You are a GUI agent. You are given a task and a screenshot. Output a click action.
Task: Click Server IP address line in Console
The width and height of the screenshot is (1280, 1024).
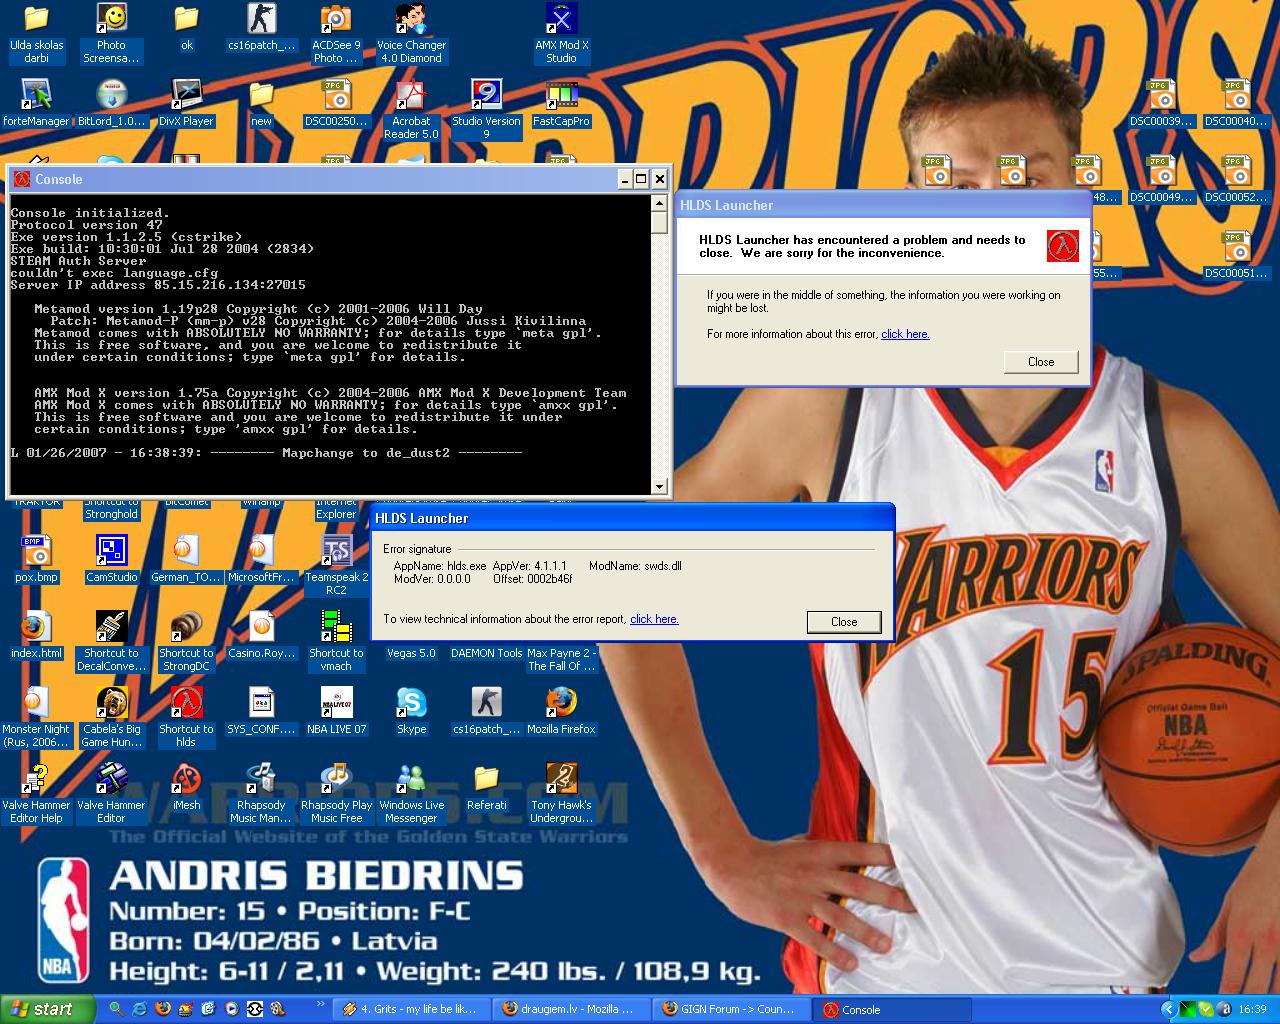[158, 285]
